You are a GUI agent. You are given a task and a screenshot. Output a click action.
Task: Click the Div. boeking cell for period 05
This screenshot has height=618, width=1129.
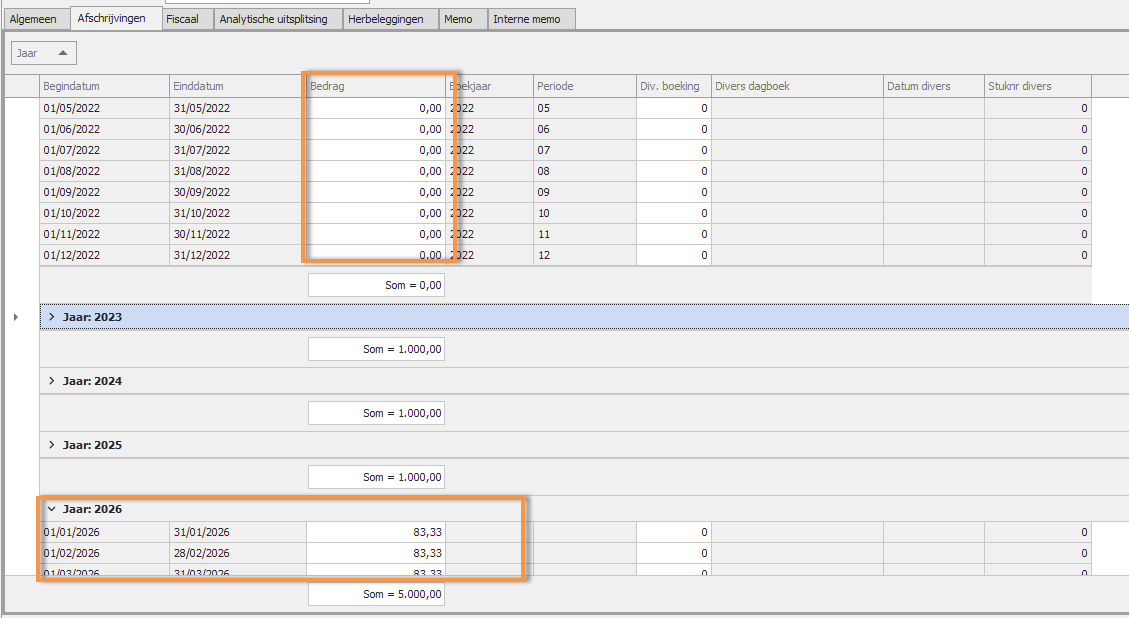click(673, 108)
